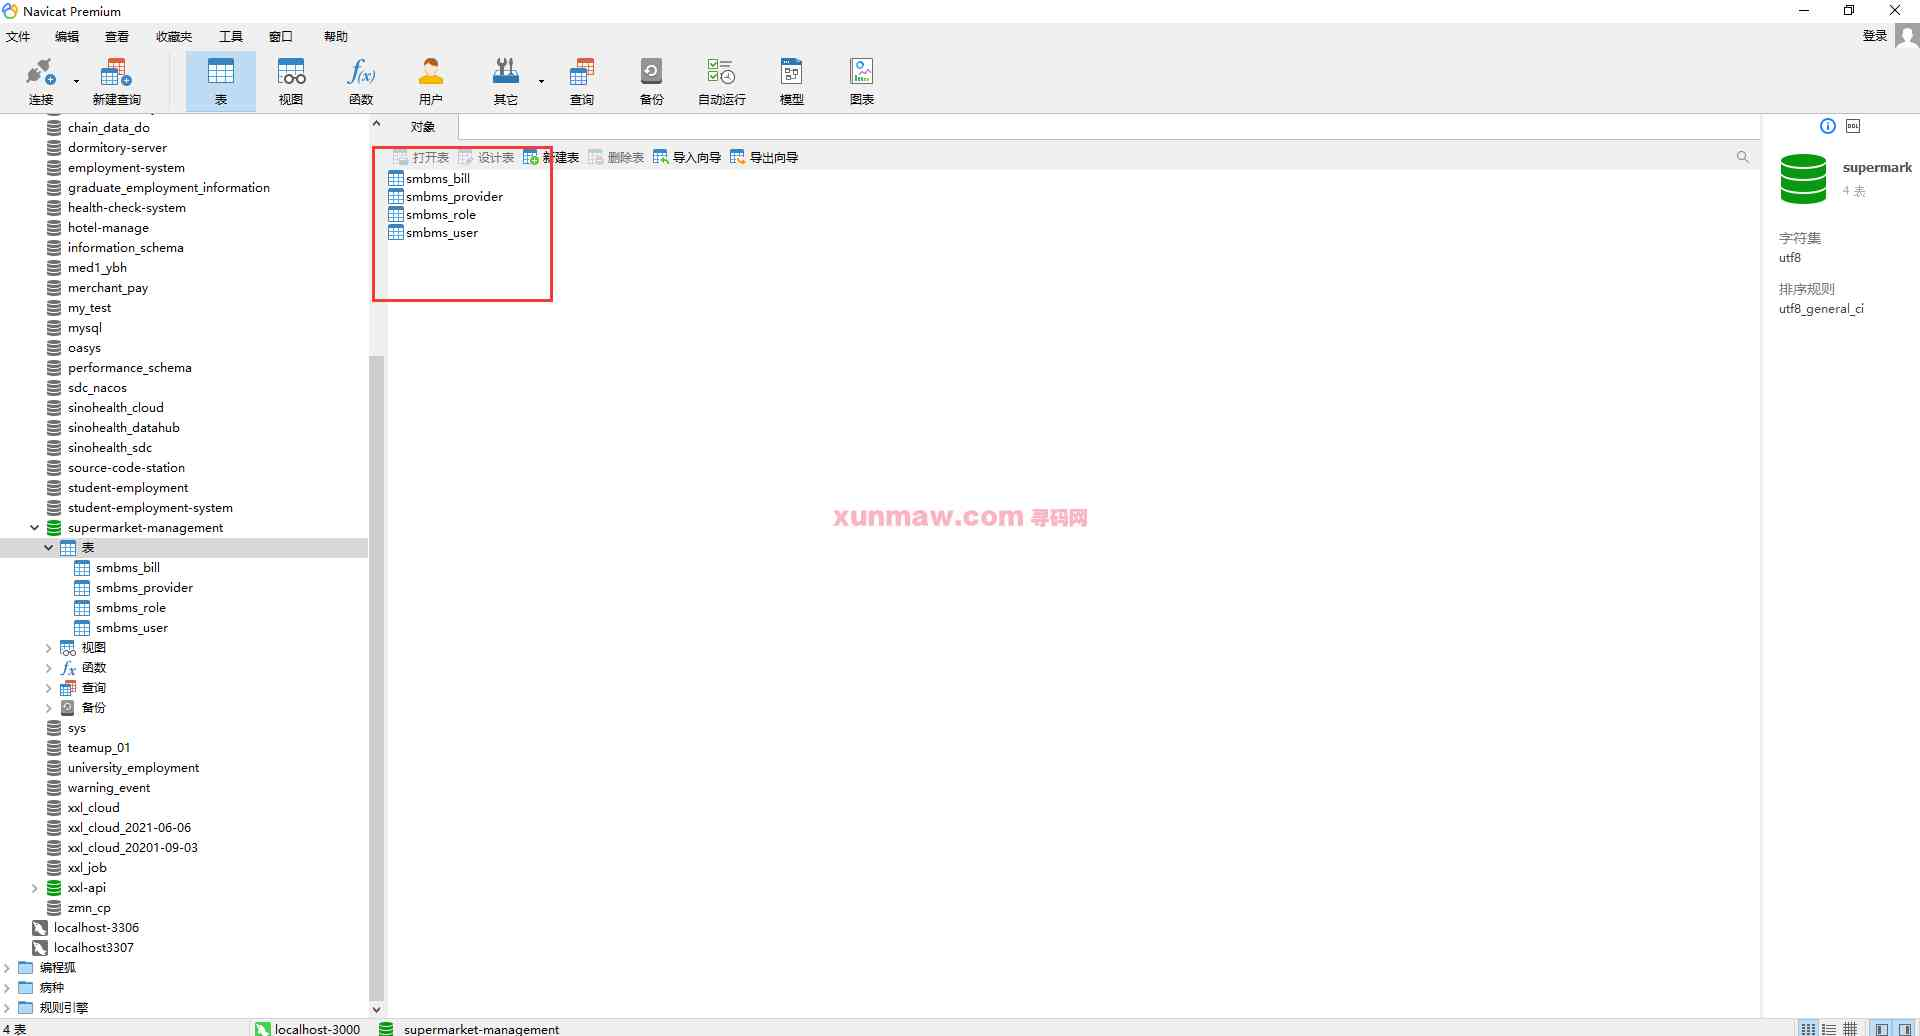This screenshot has width=1920, height=1036.
Task: Click the tree scroll up arrow
Action: coord(376,124)
